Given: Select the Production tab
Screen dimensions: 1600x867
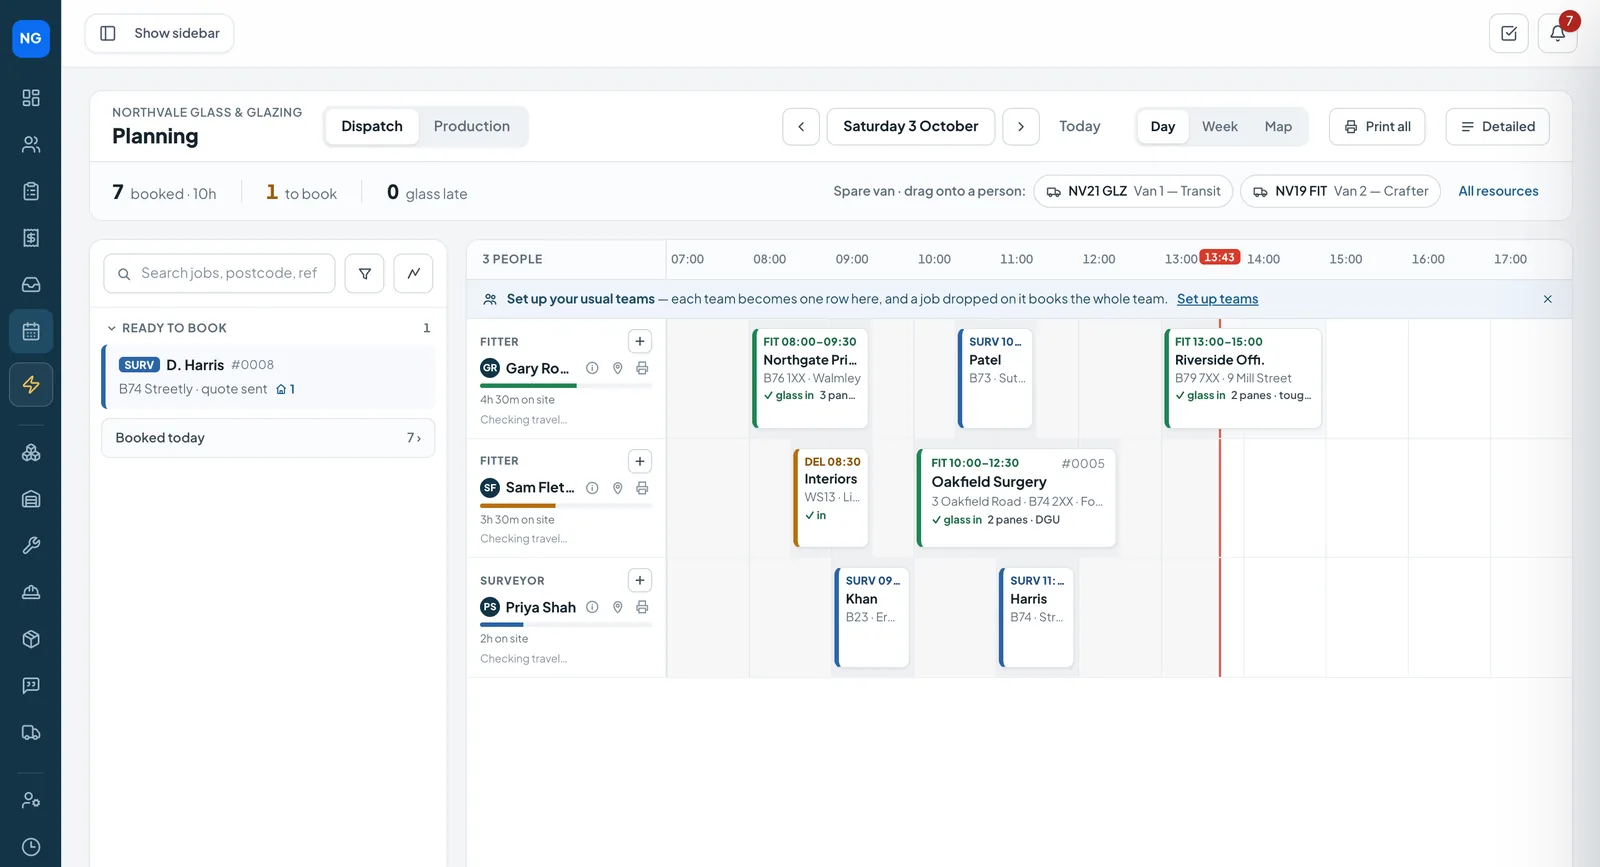Looking at the screenshot, I should click(472, 126).
